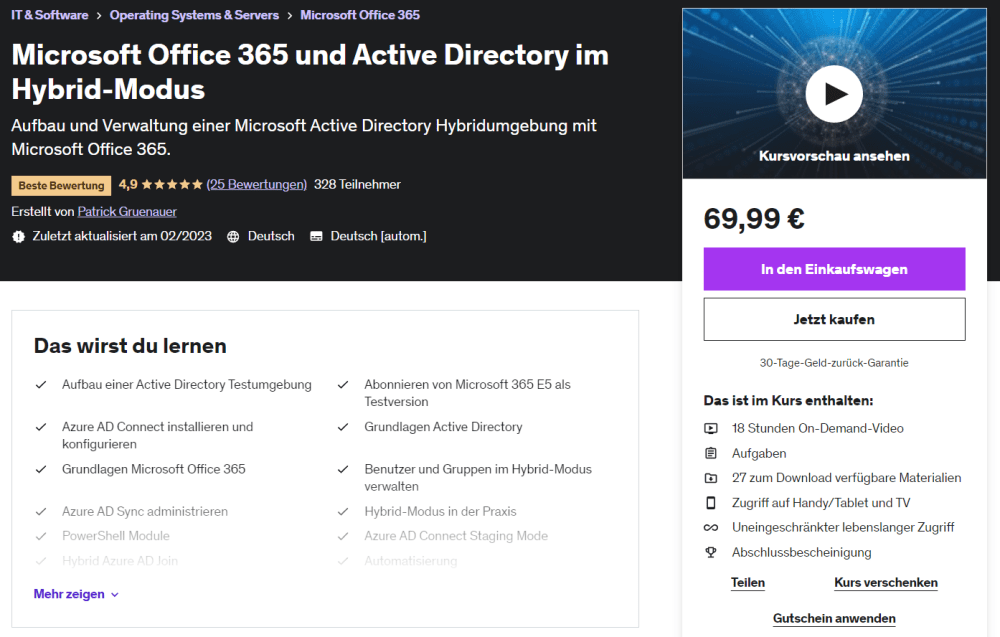
Task: Click the globe language icon
Action: (x=233, y=237)
